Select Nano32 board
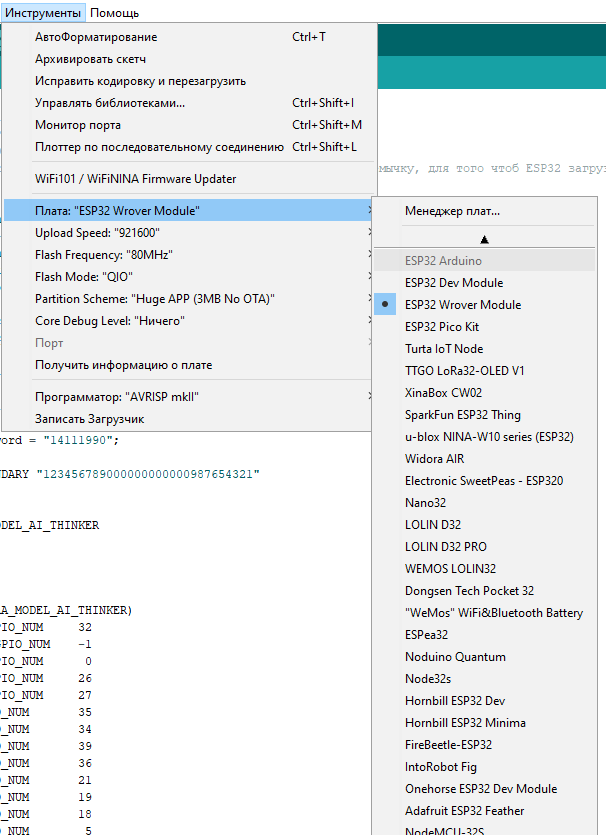Image resolution: width=606 pixels, height=835 pixels. coord(485,503)
